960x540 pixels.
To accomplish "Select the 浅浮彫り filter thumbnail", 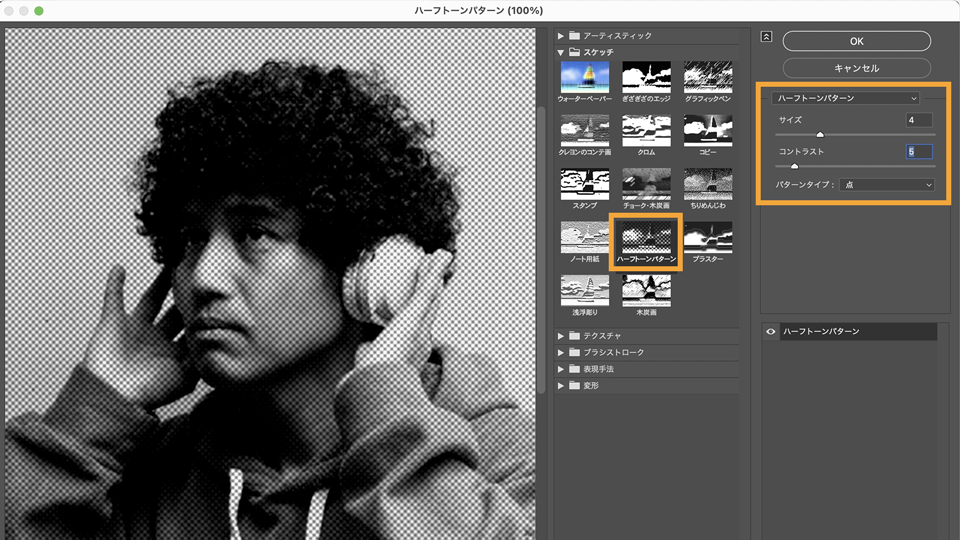I will (x=585, y=290).
